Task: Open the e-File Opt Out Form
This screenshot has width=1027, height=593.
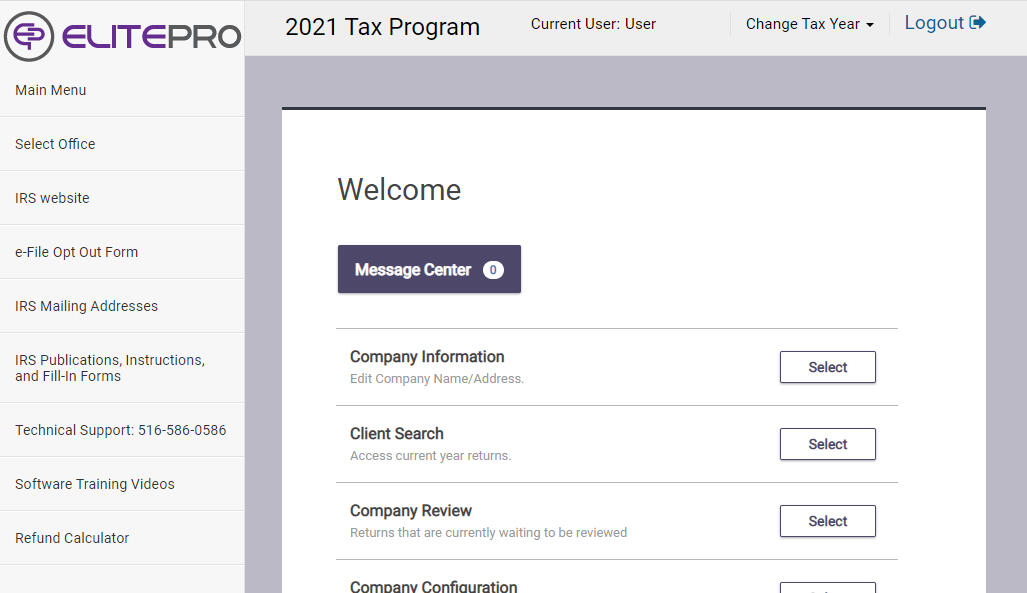Action: click(x=76, y=252)
